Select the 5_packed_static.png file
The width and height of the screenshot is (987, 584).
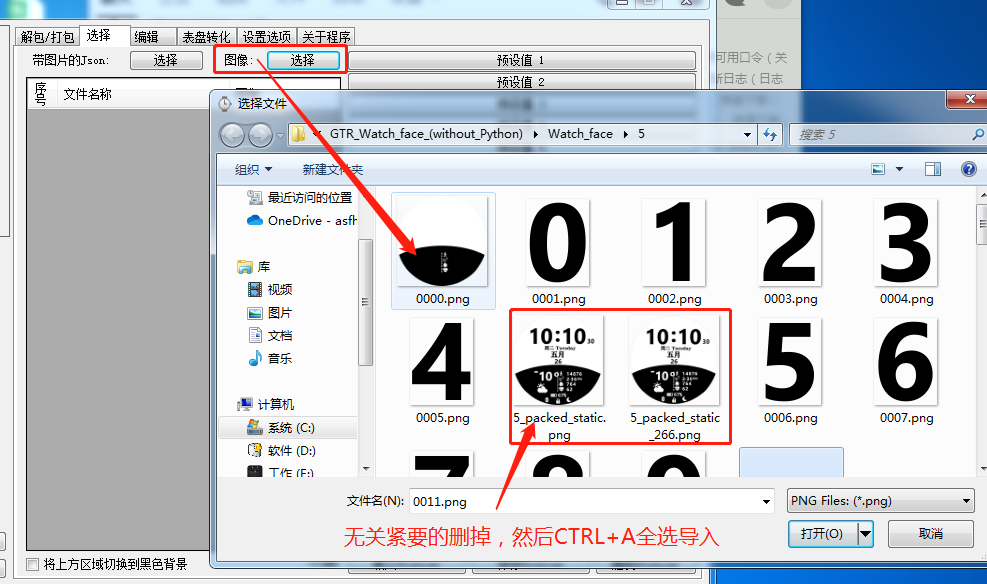559,378
